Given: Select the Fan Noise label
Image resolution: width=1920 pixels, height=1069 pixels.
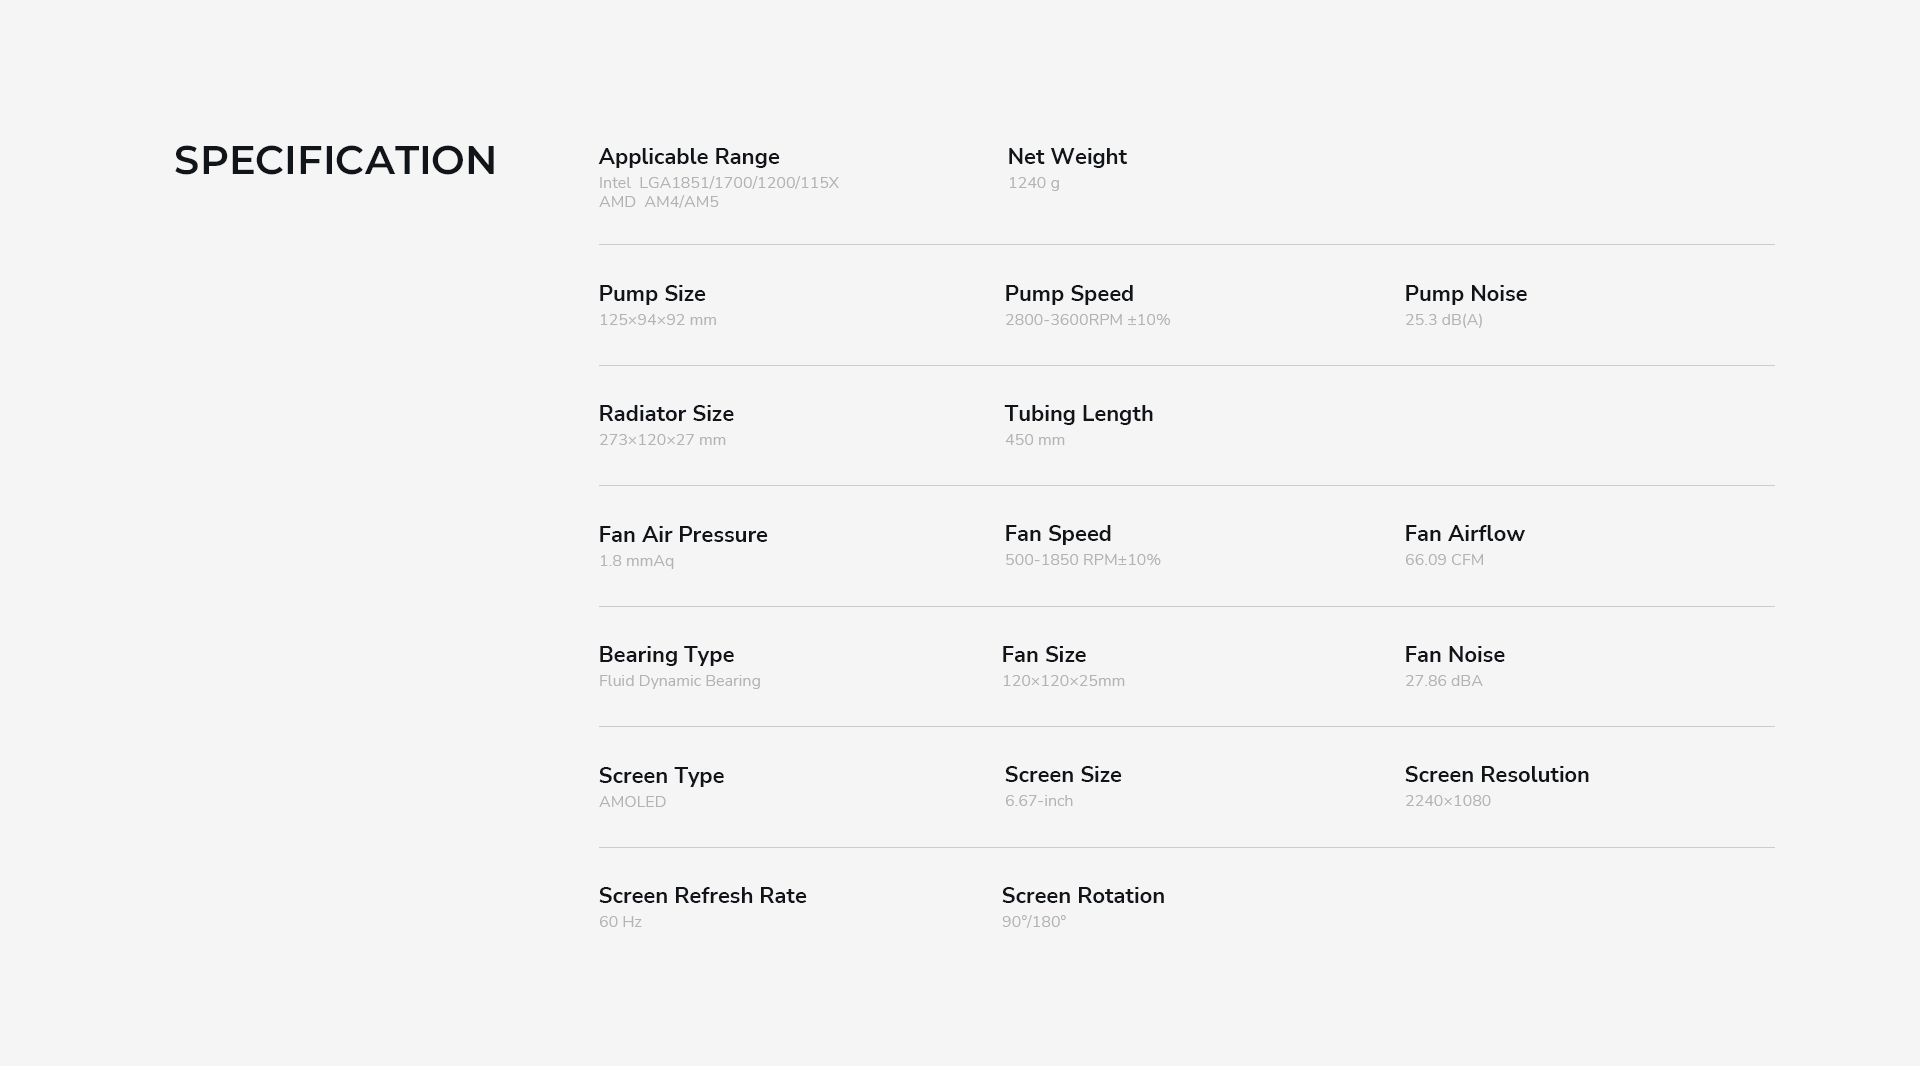Looking at the screenshot, I should coord(1454,655).
